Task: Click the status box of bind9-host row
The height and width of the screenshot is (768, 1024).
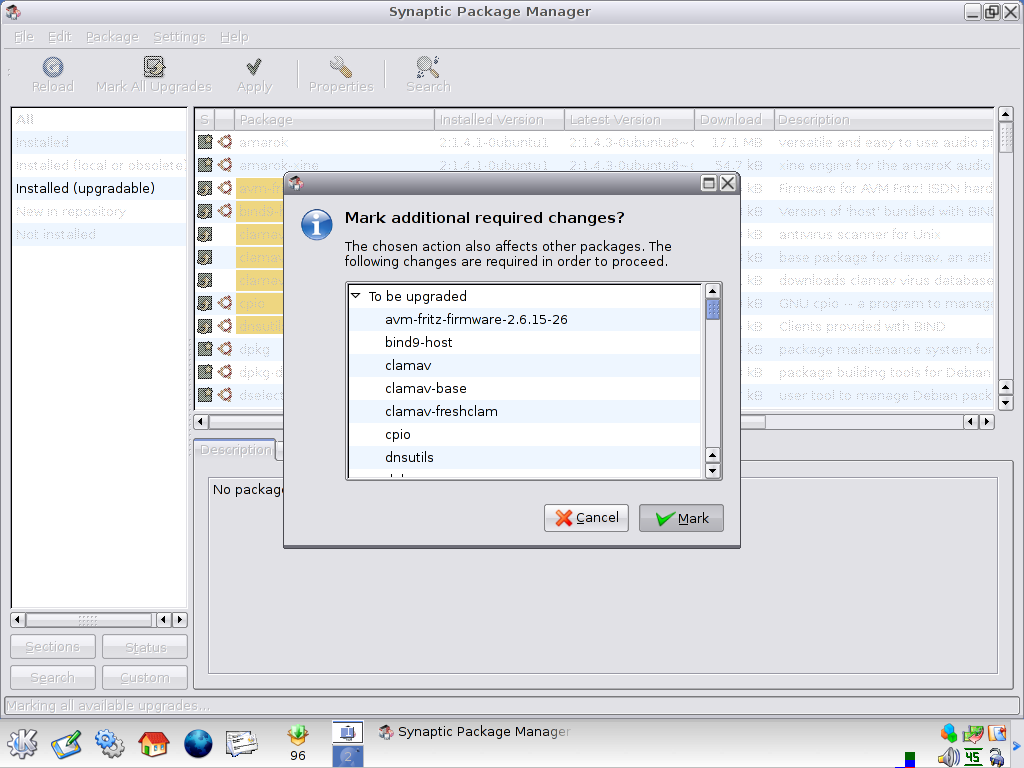Action: coord(205,211)
